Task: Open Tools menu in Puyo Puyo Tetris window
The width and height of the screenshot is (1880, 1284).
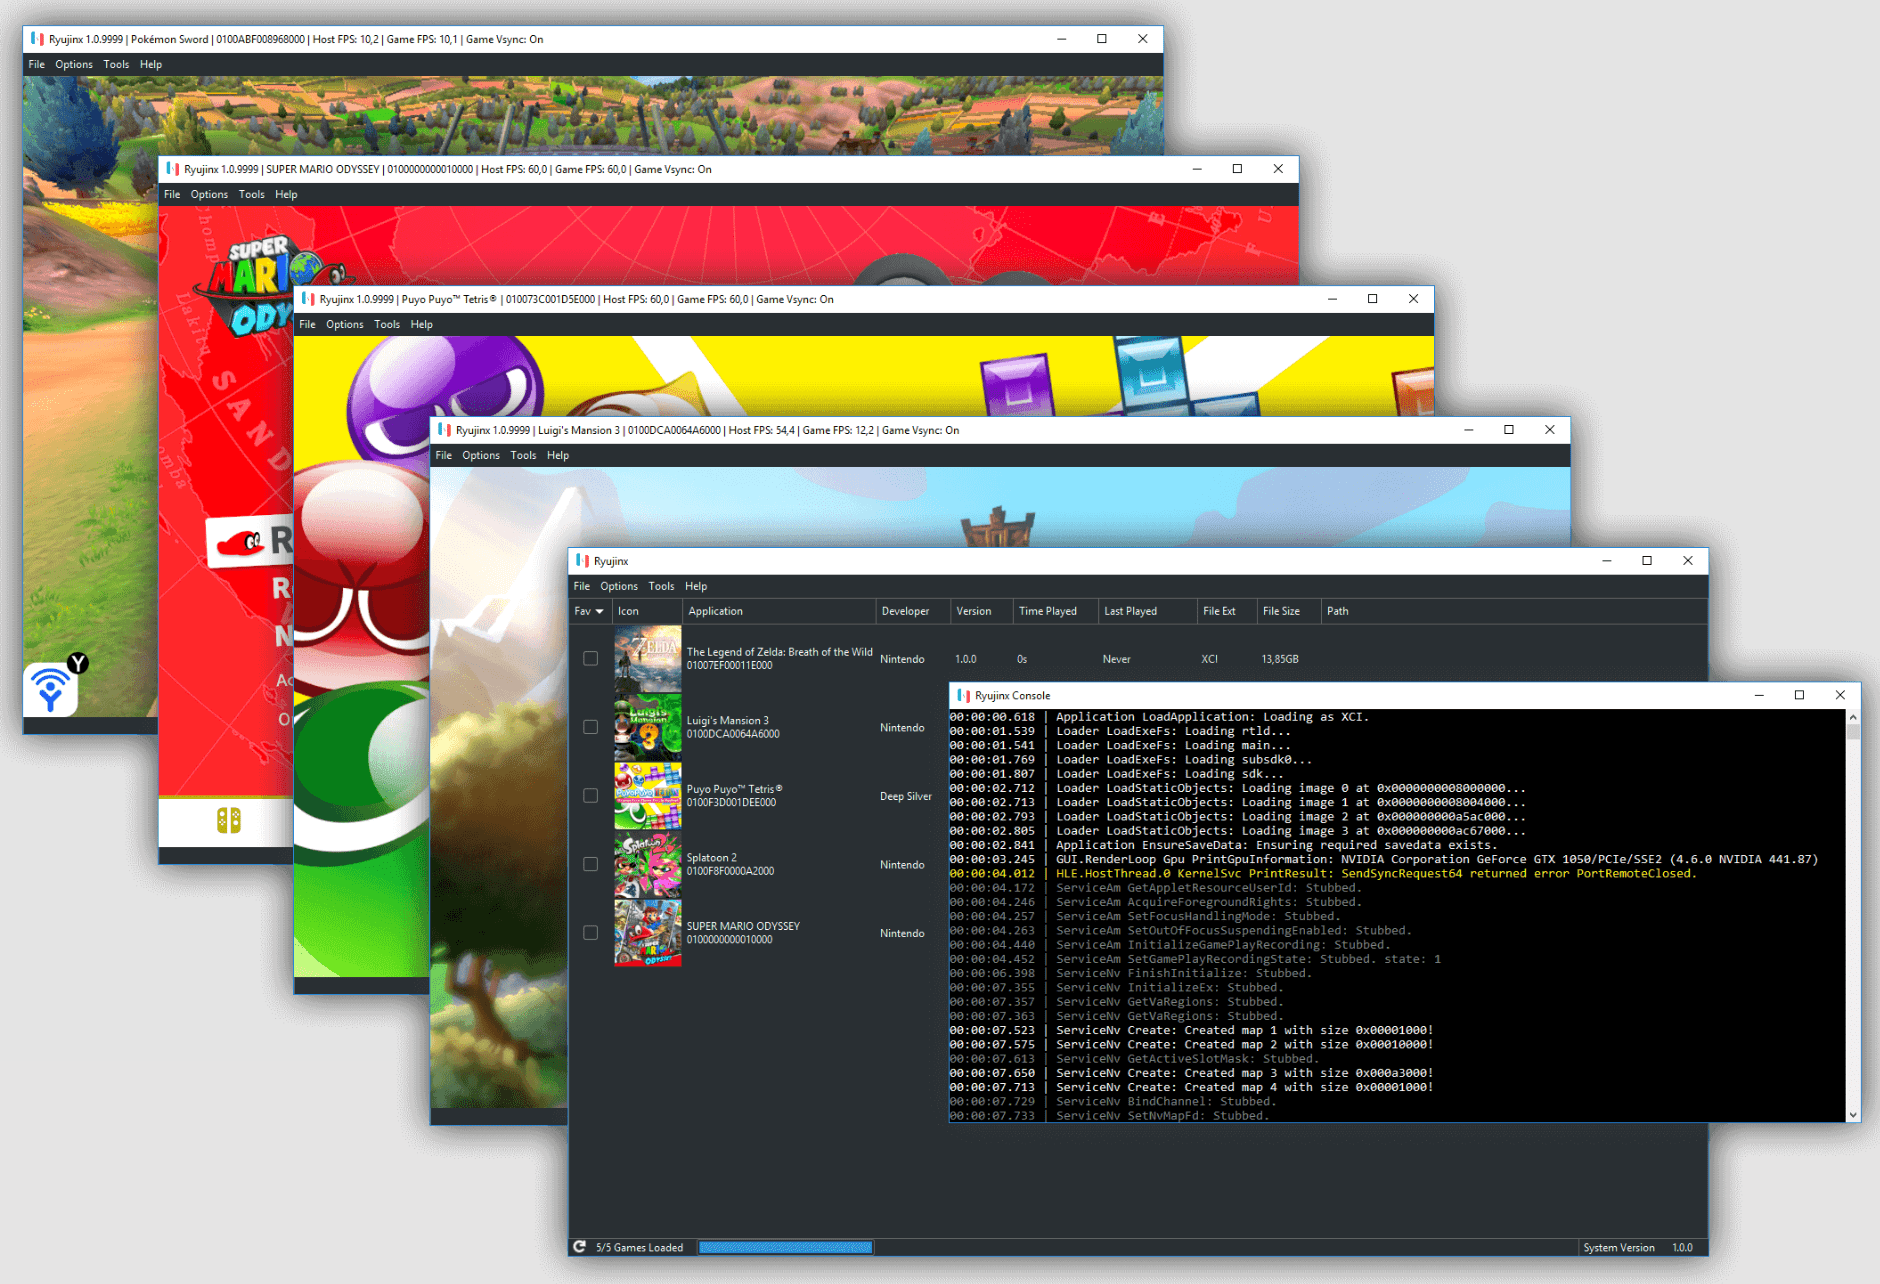Action: (x=387, y=324)
